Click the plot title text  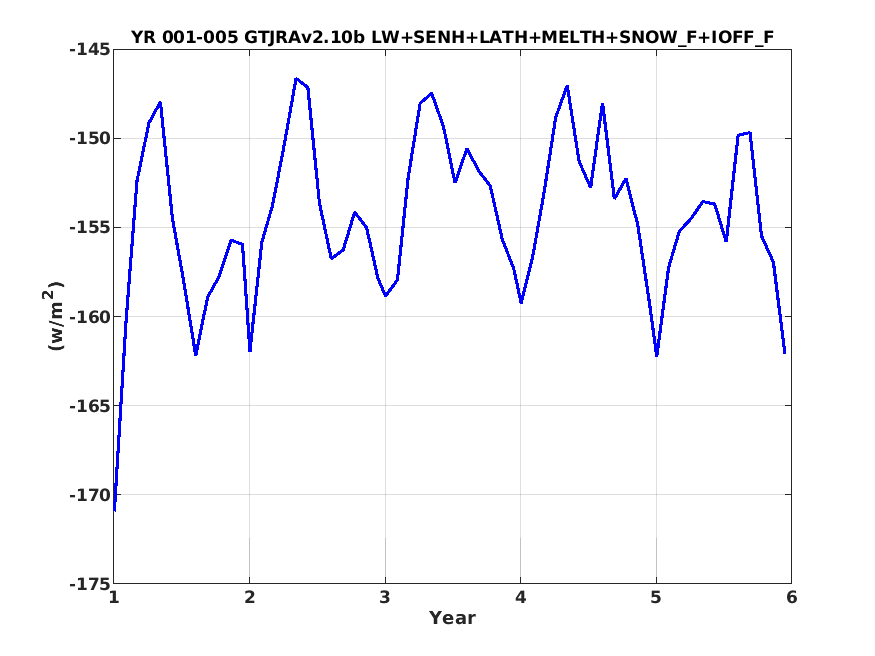click(x=452, y=37)
